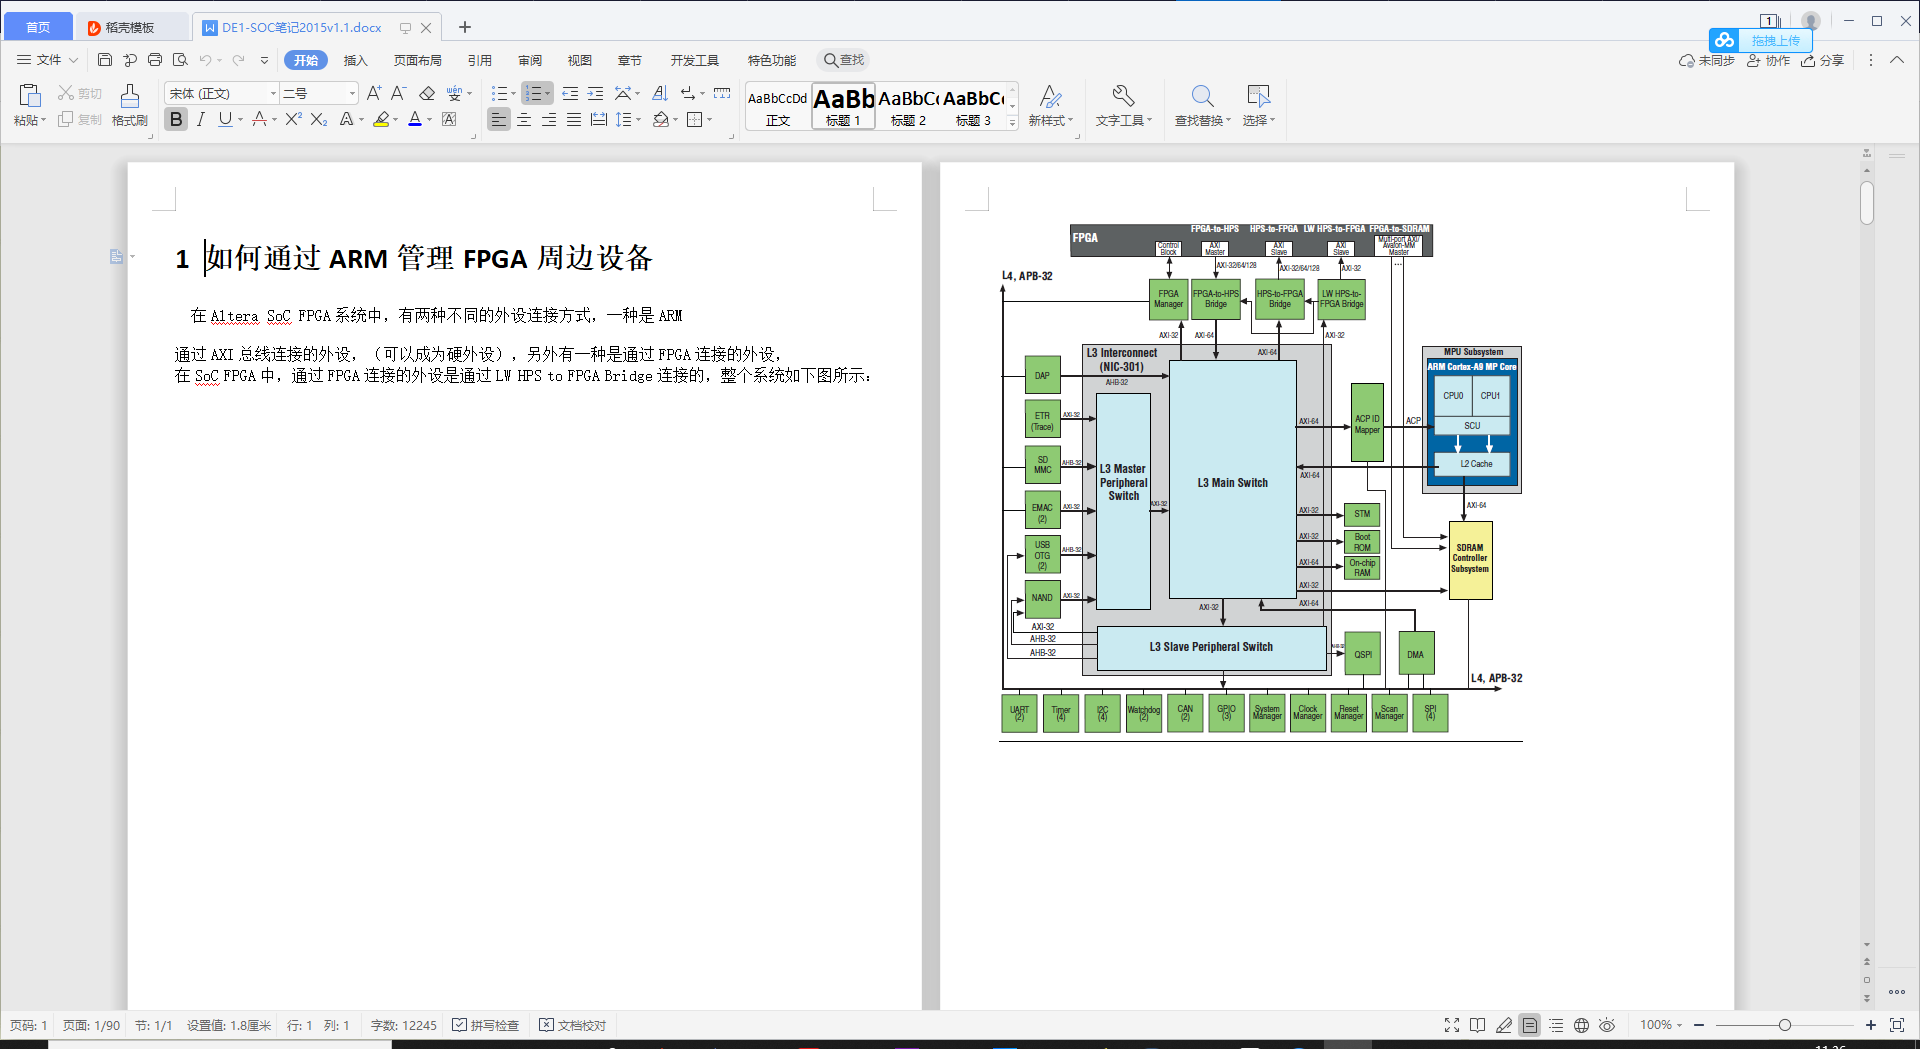Open the highlight color yellow swatch

coord(381,119)
